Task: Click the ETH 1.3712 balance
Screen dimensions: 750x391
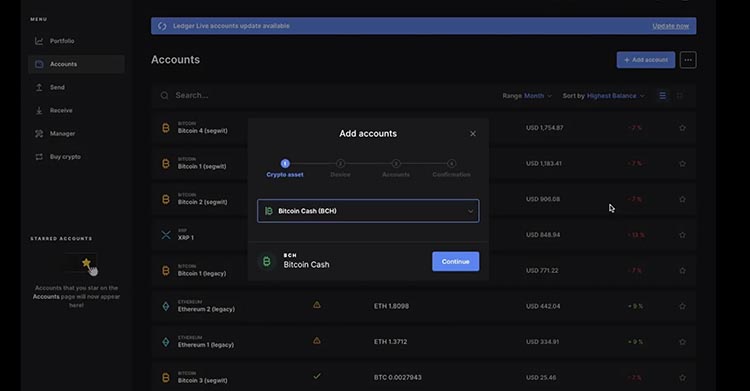Action: click(391, 342)
